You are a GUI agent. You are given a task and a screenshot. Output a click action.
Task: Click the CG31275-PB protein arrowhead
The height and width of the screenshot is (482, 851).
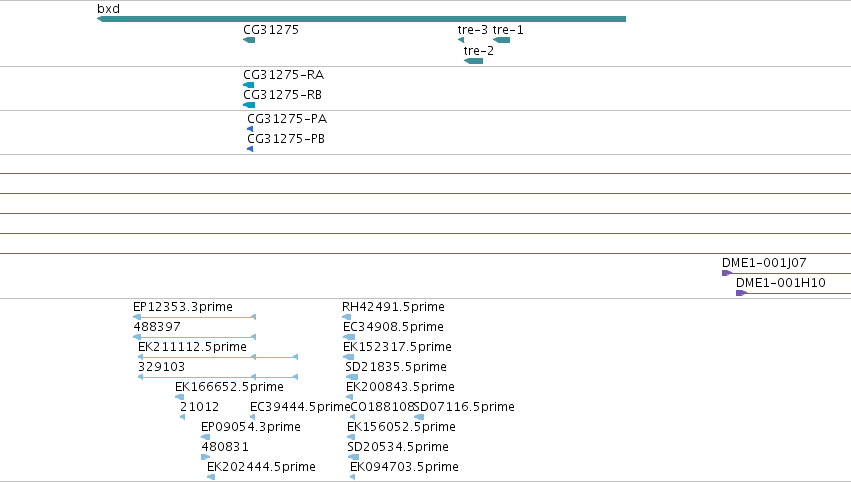[x=250, y=149]
